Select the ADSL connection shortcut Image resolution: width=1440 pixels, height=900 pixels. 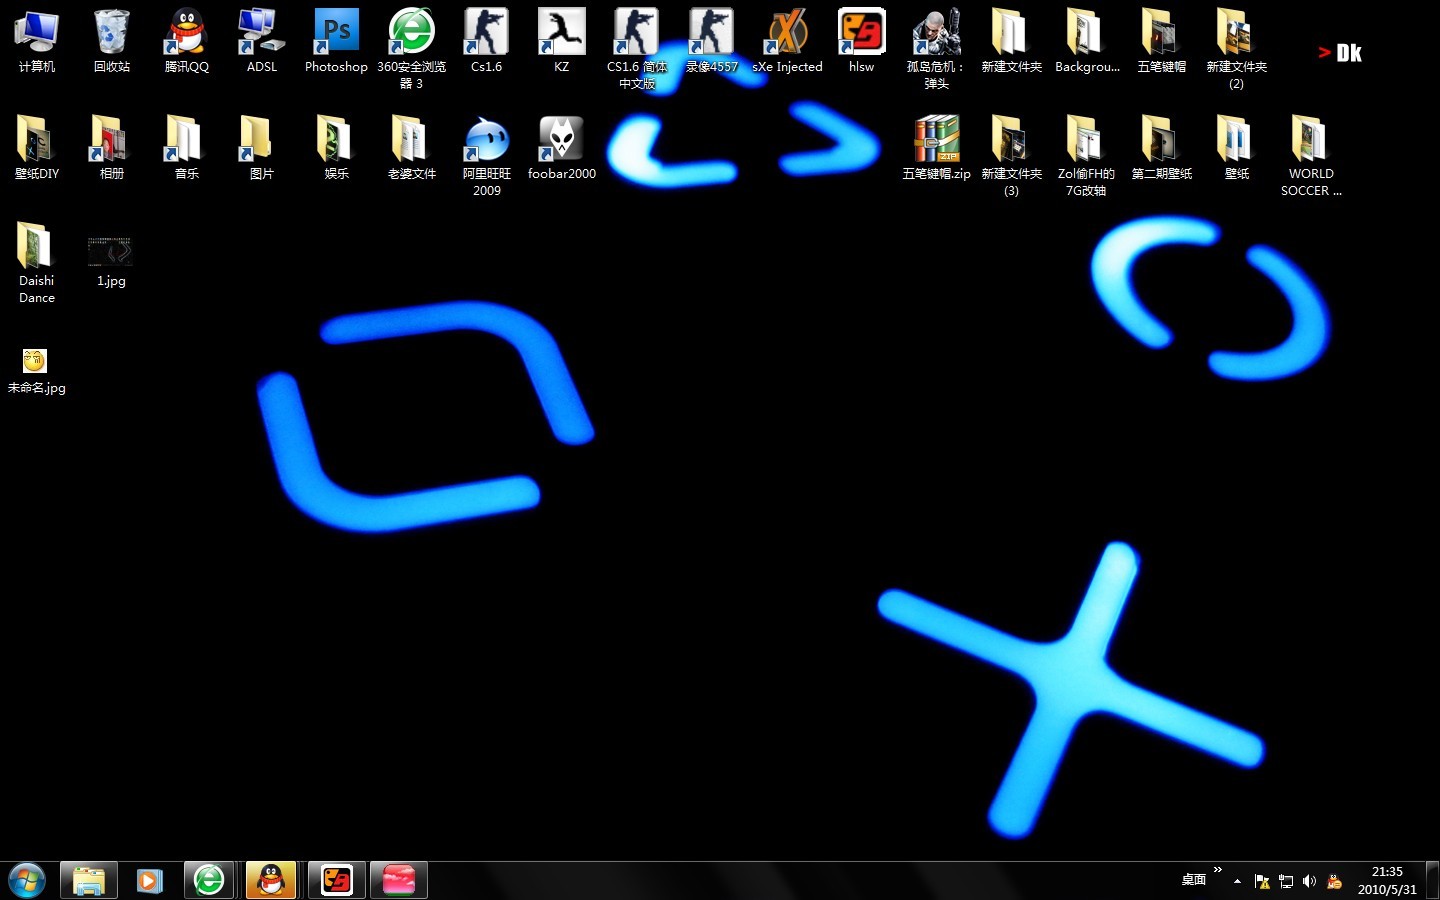pos(262,41)
